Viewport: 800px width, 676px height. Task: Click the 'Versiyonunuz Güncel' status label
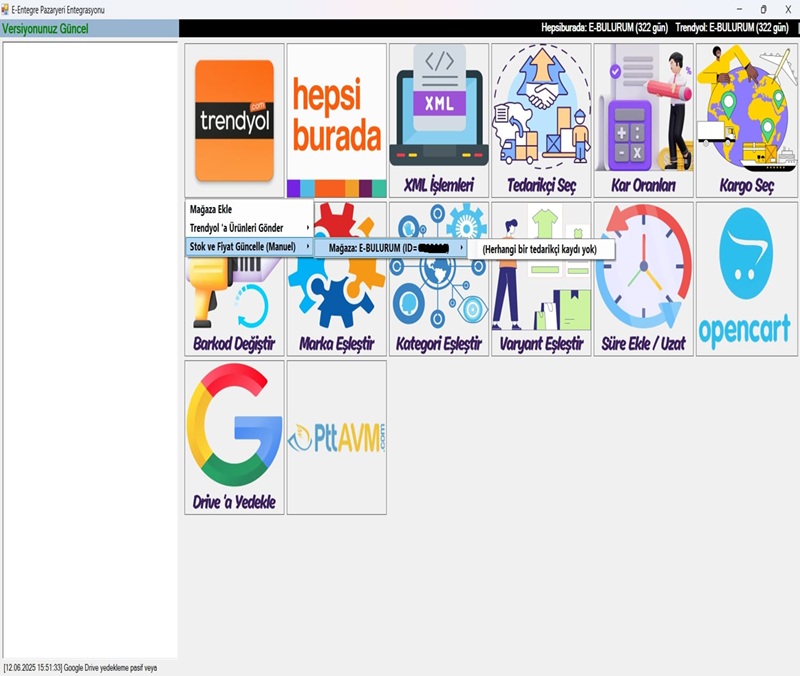(45, 29)
